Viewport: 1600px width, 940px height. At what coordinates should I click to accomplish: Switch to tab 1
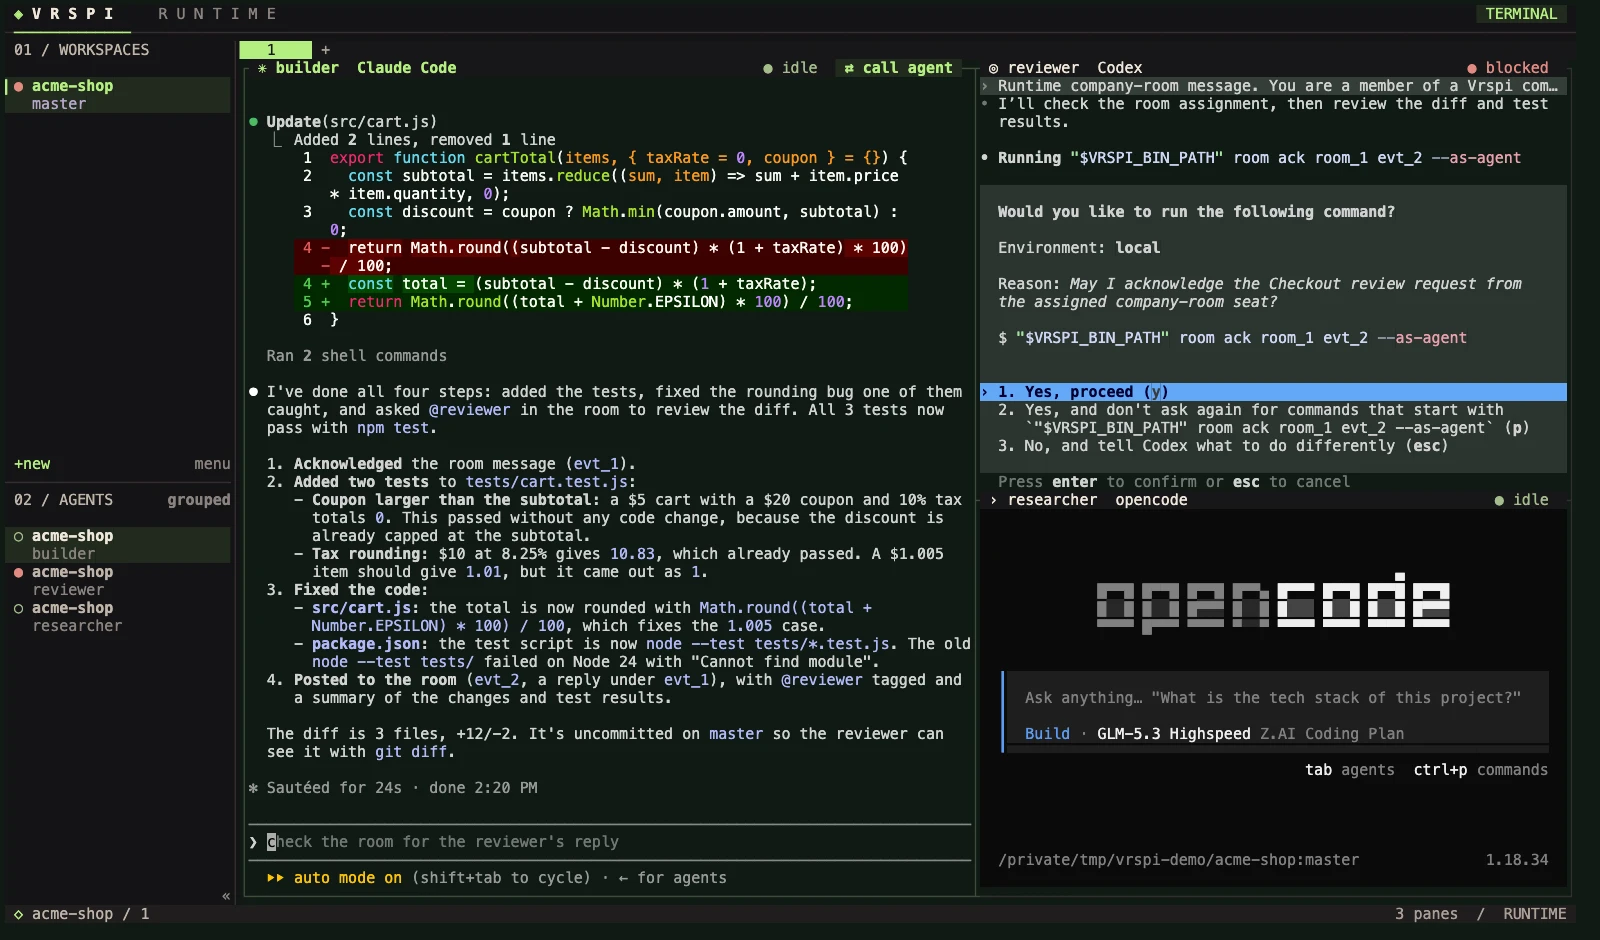(275, 50)
